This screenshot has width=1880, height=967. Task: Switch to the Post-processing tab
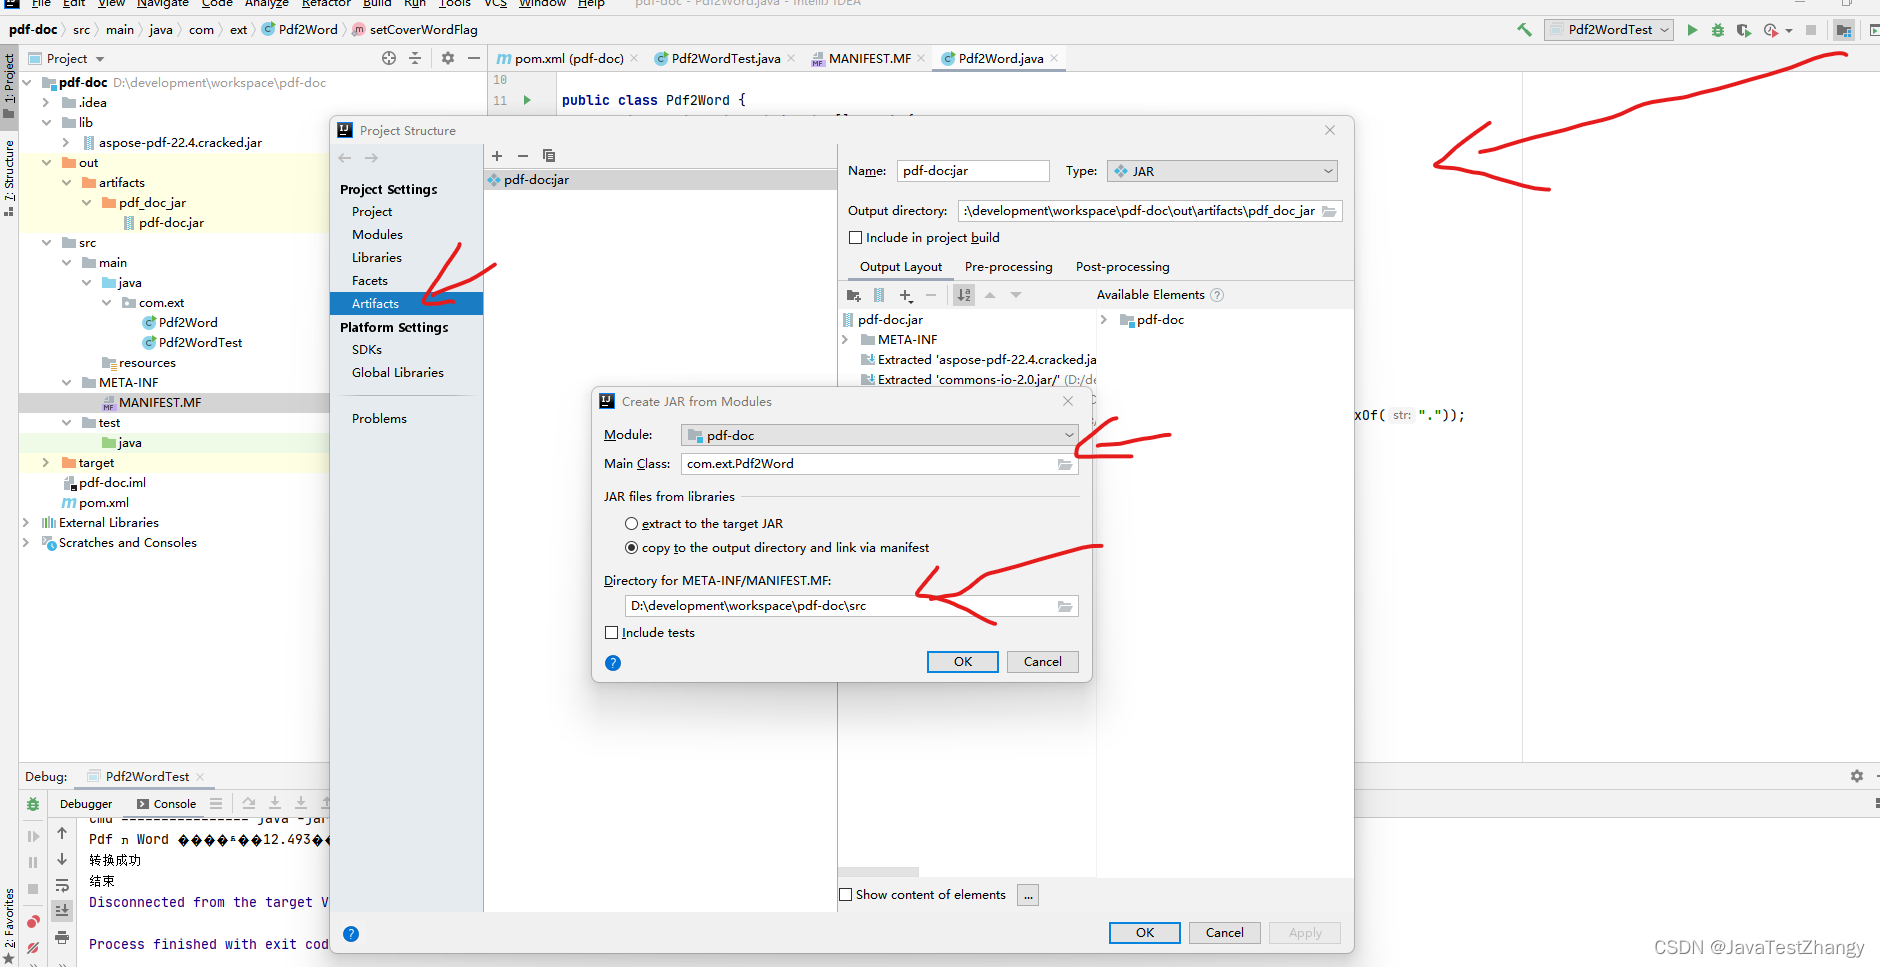(x=1122, y=267)
